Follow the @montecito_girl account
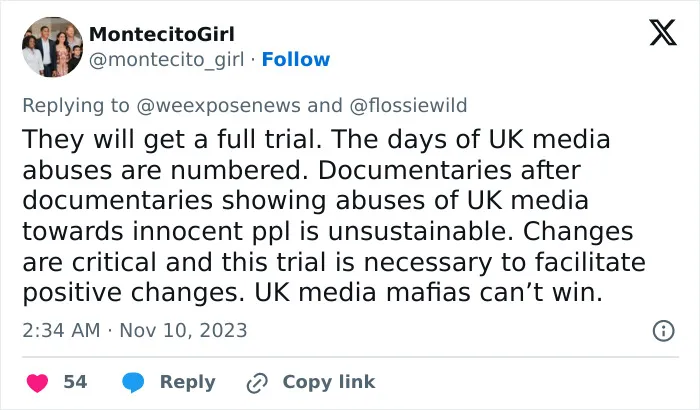This screenshot has width=700, height=410. pos(296,59)
